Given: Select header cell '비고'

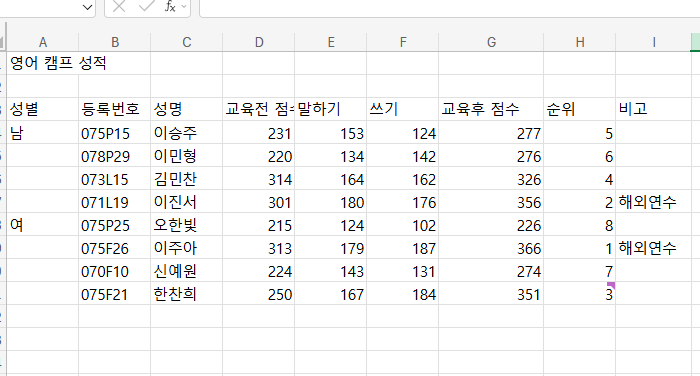Looking at the screenshot, I should coord(654,109).
